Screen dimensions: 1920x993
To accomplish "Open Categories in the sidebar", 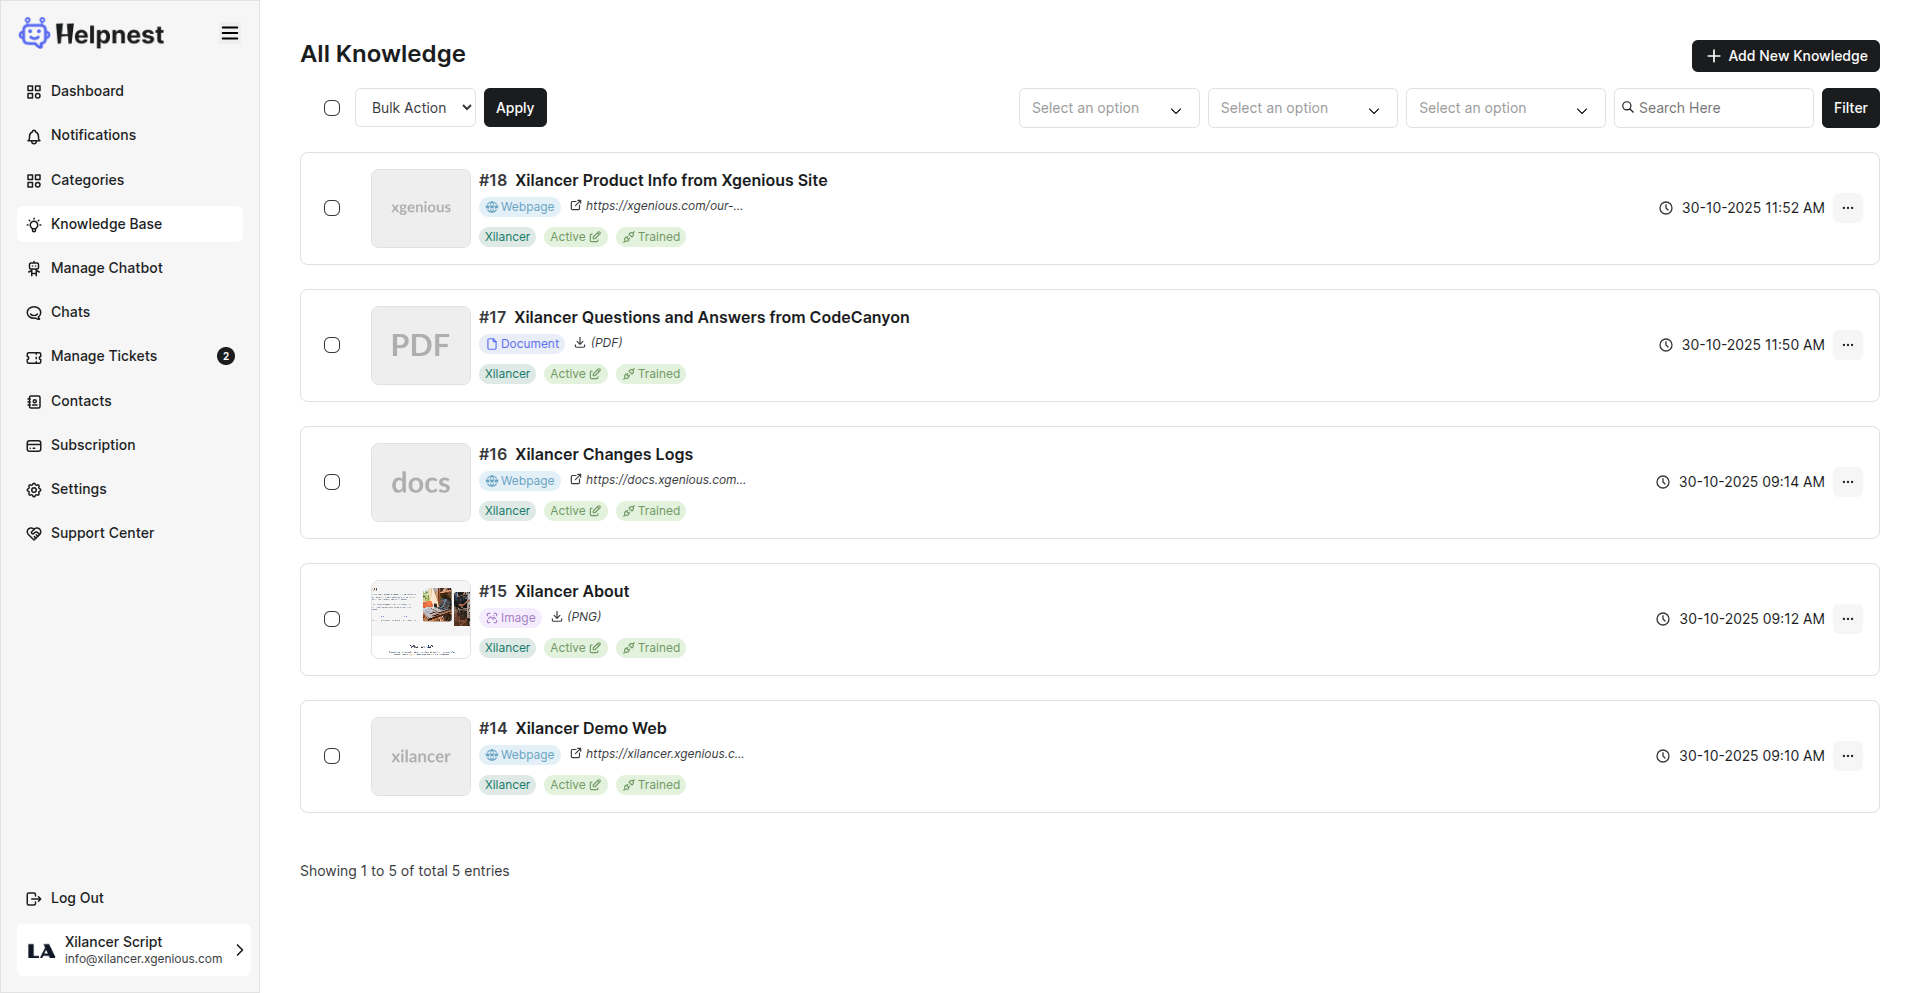I will coord(130,180).
